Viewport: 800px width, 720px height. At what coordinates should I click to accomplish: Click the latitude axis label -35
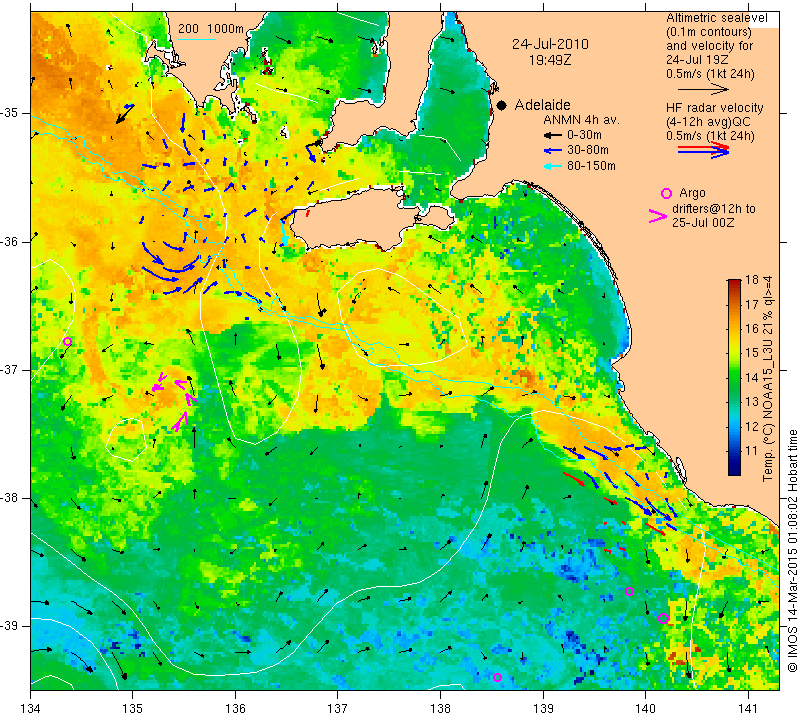tap(9, 113)
